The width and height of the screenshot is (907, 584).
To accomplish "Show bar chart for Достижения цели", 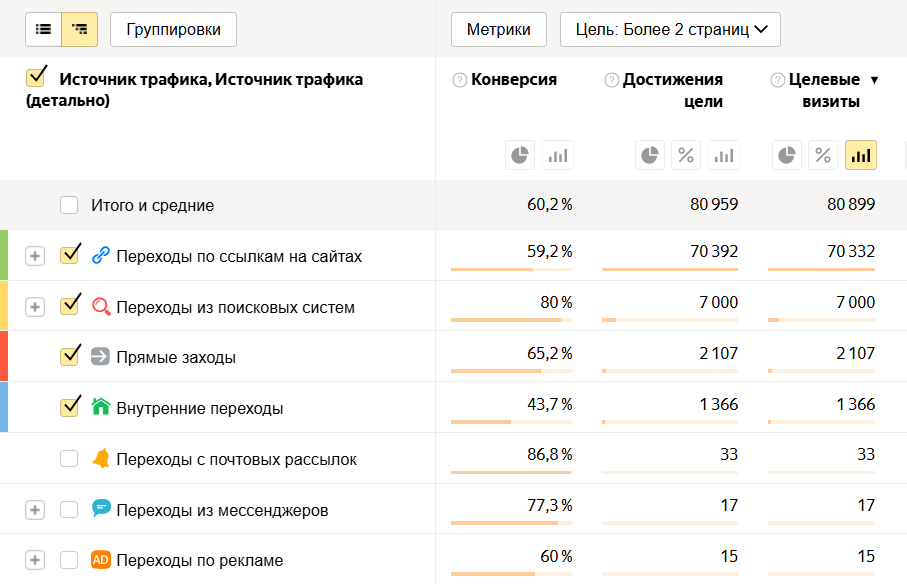I will pos(724,155).
